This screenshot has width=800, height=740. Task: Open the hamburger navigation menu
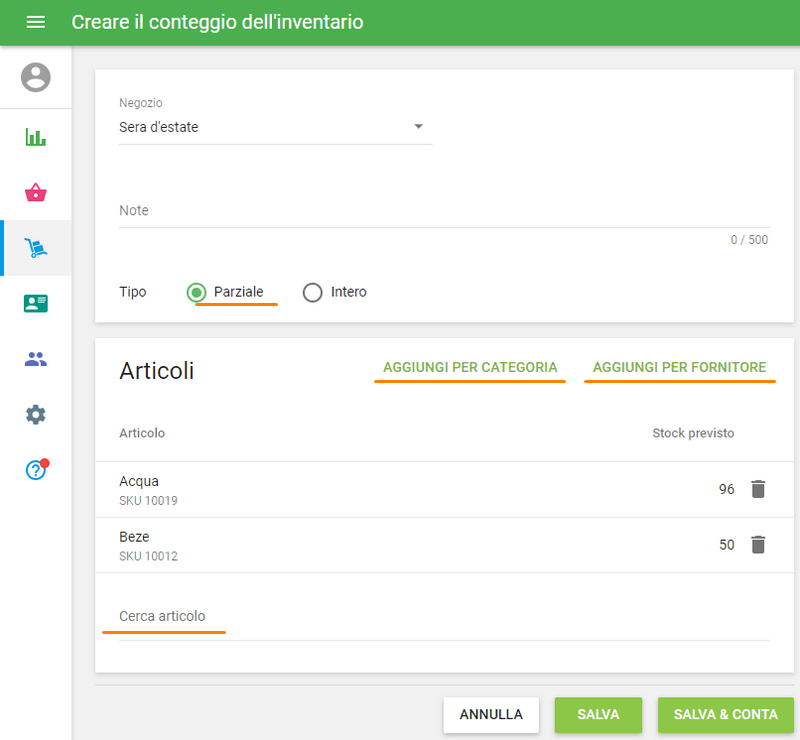[35, 22]
